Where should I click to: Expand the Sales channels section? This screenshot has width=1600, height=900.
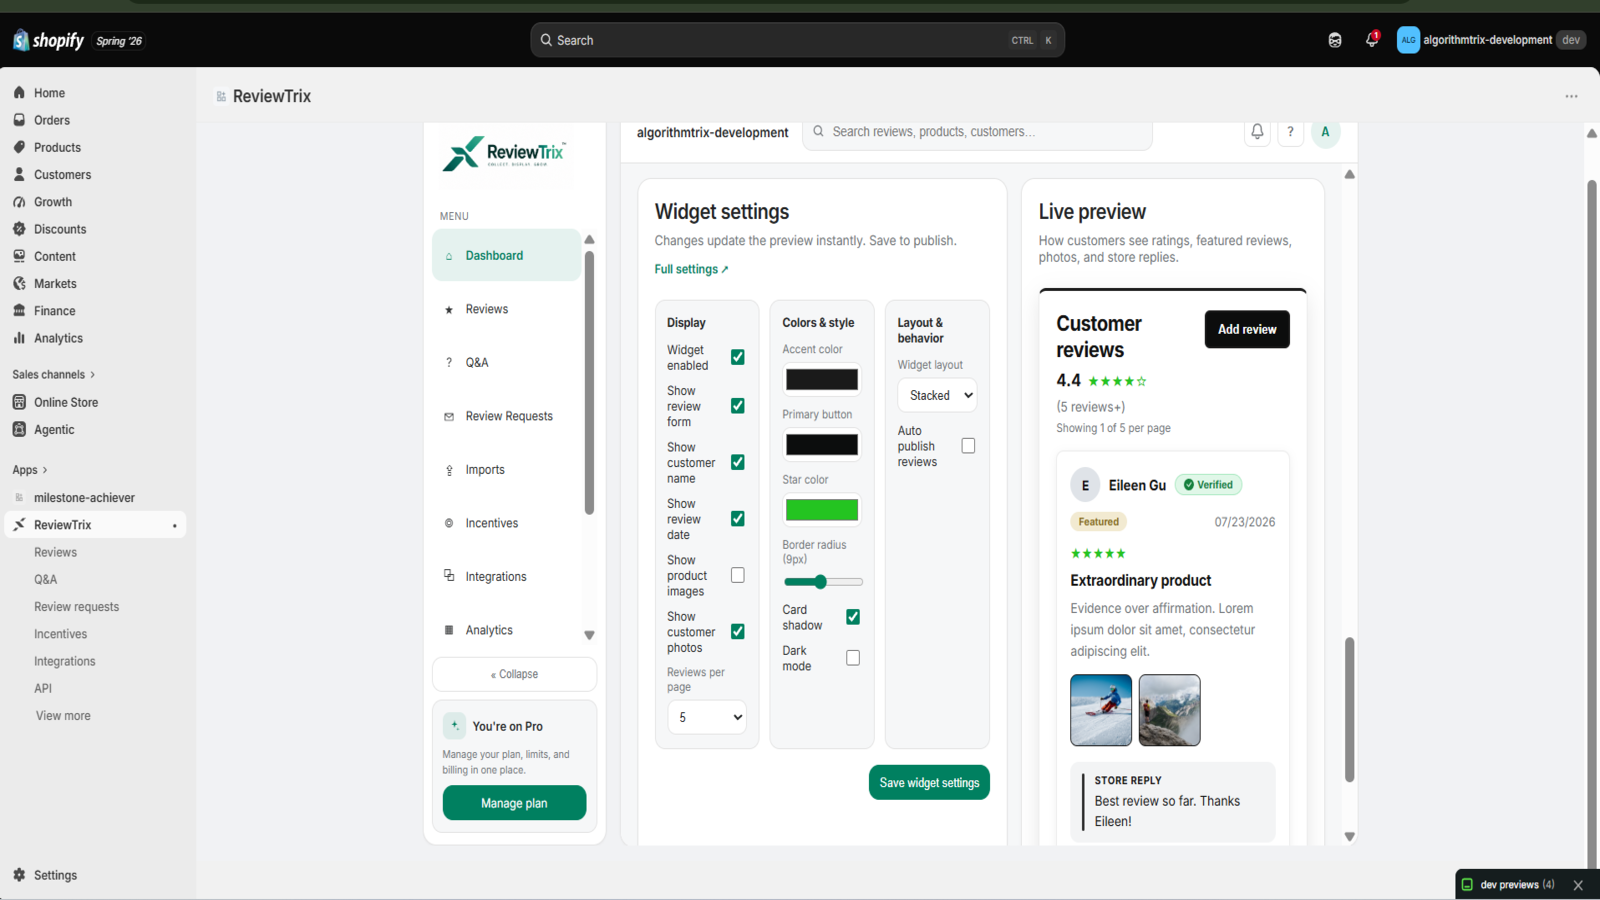click(x=54, y=375)
